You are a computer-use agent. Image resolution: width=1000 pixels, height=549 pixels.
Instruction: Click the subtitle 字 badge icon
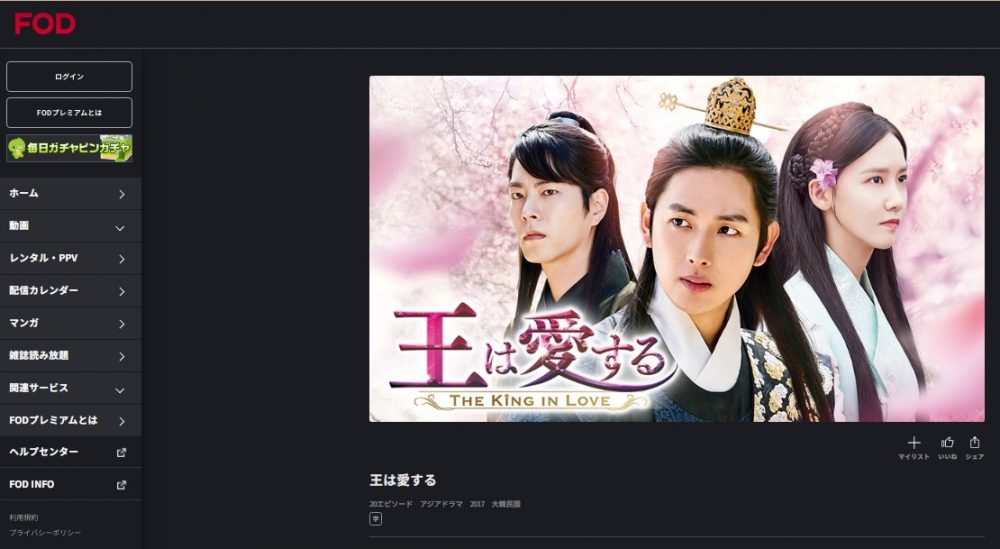pyautogui.click(x=376, y=519)
